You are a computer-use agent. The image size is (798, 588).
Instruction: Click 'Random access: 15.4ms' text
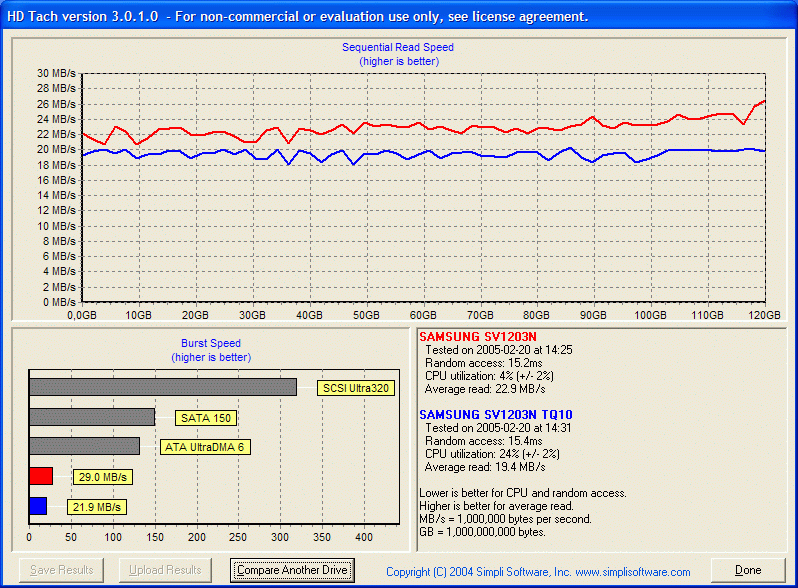[x=484, y=441]
